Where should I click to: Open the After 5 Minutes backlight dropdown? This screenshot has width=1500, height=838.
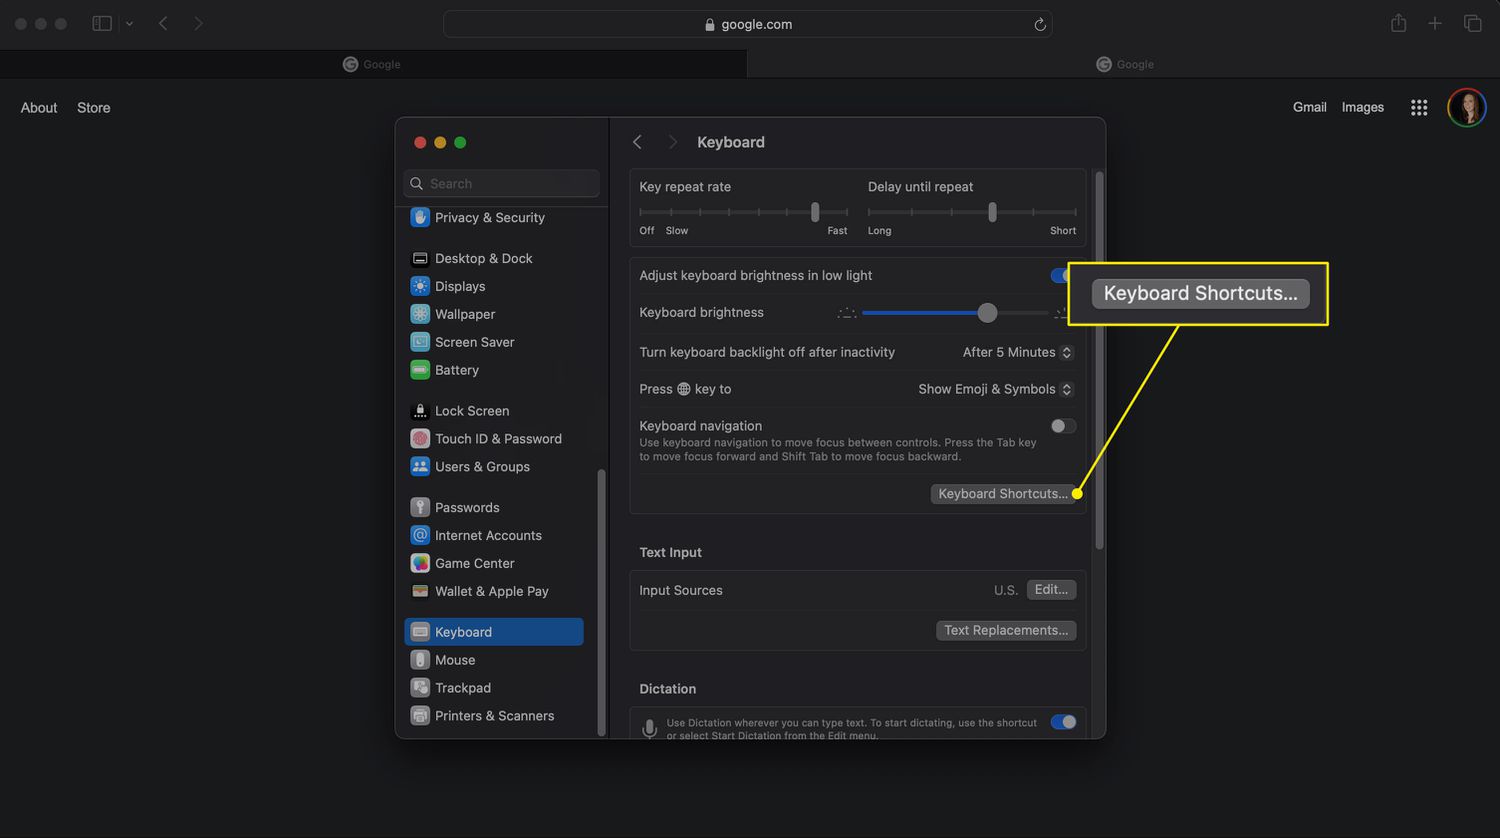(1017, 352)
